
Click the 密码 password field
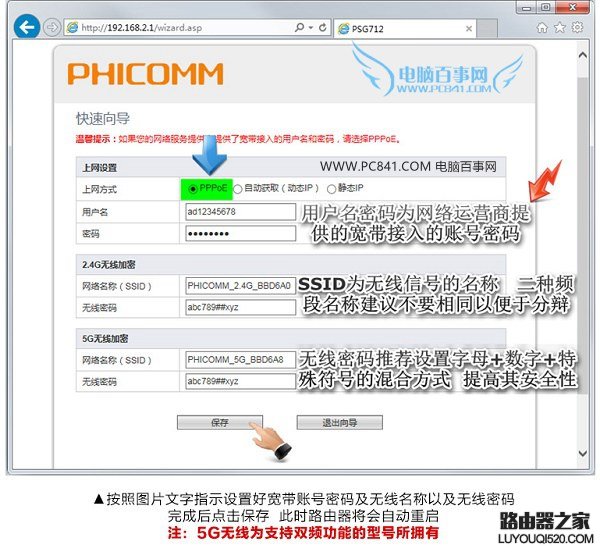pos(240,233)
